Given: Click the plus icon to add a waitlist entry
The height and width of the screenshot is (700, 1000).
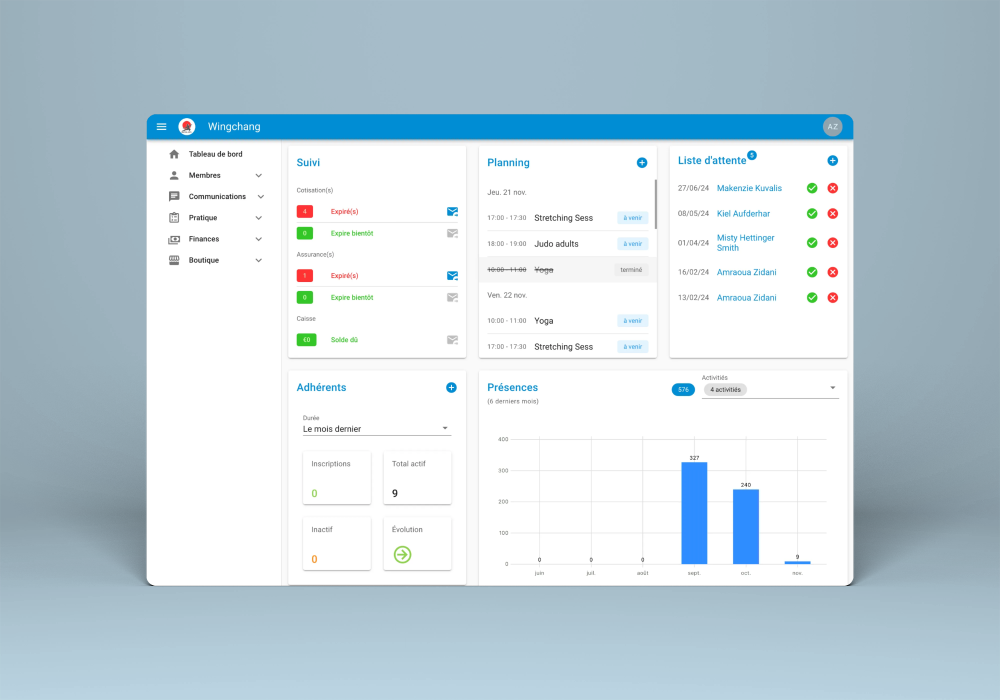Looking at the screenshot, I should [x=832, y=160].
